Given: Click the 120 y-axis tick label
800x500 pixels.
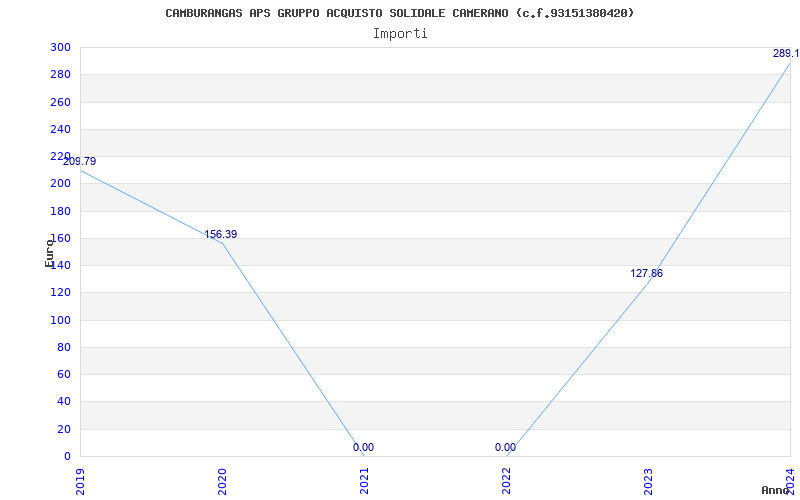Looking at the screenshot, I should (60, 293).
